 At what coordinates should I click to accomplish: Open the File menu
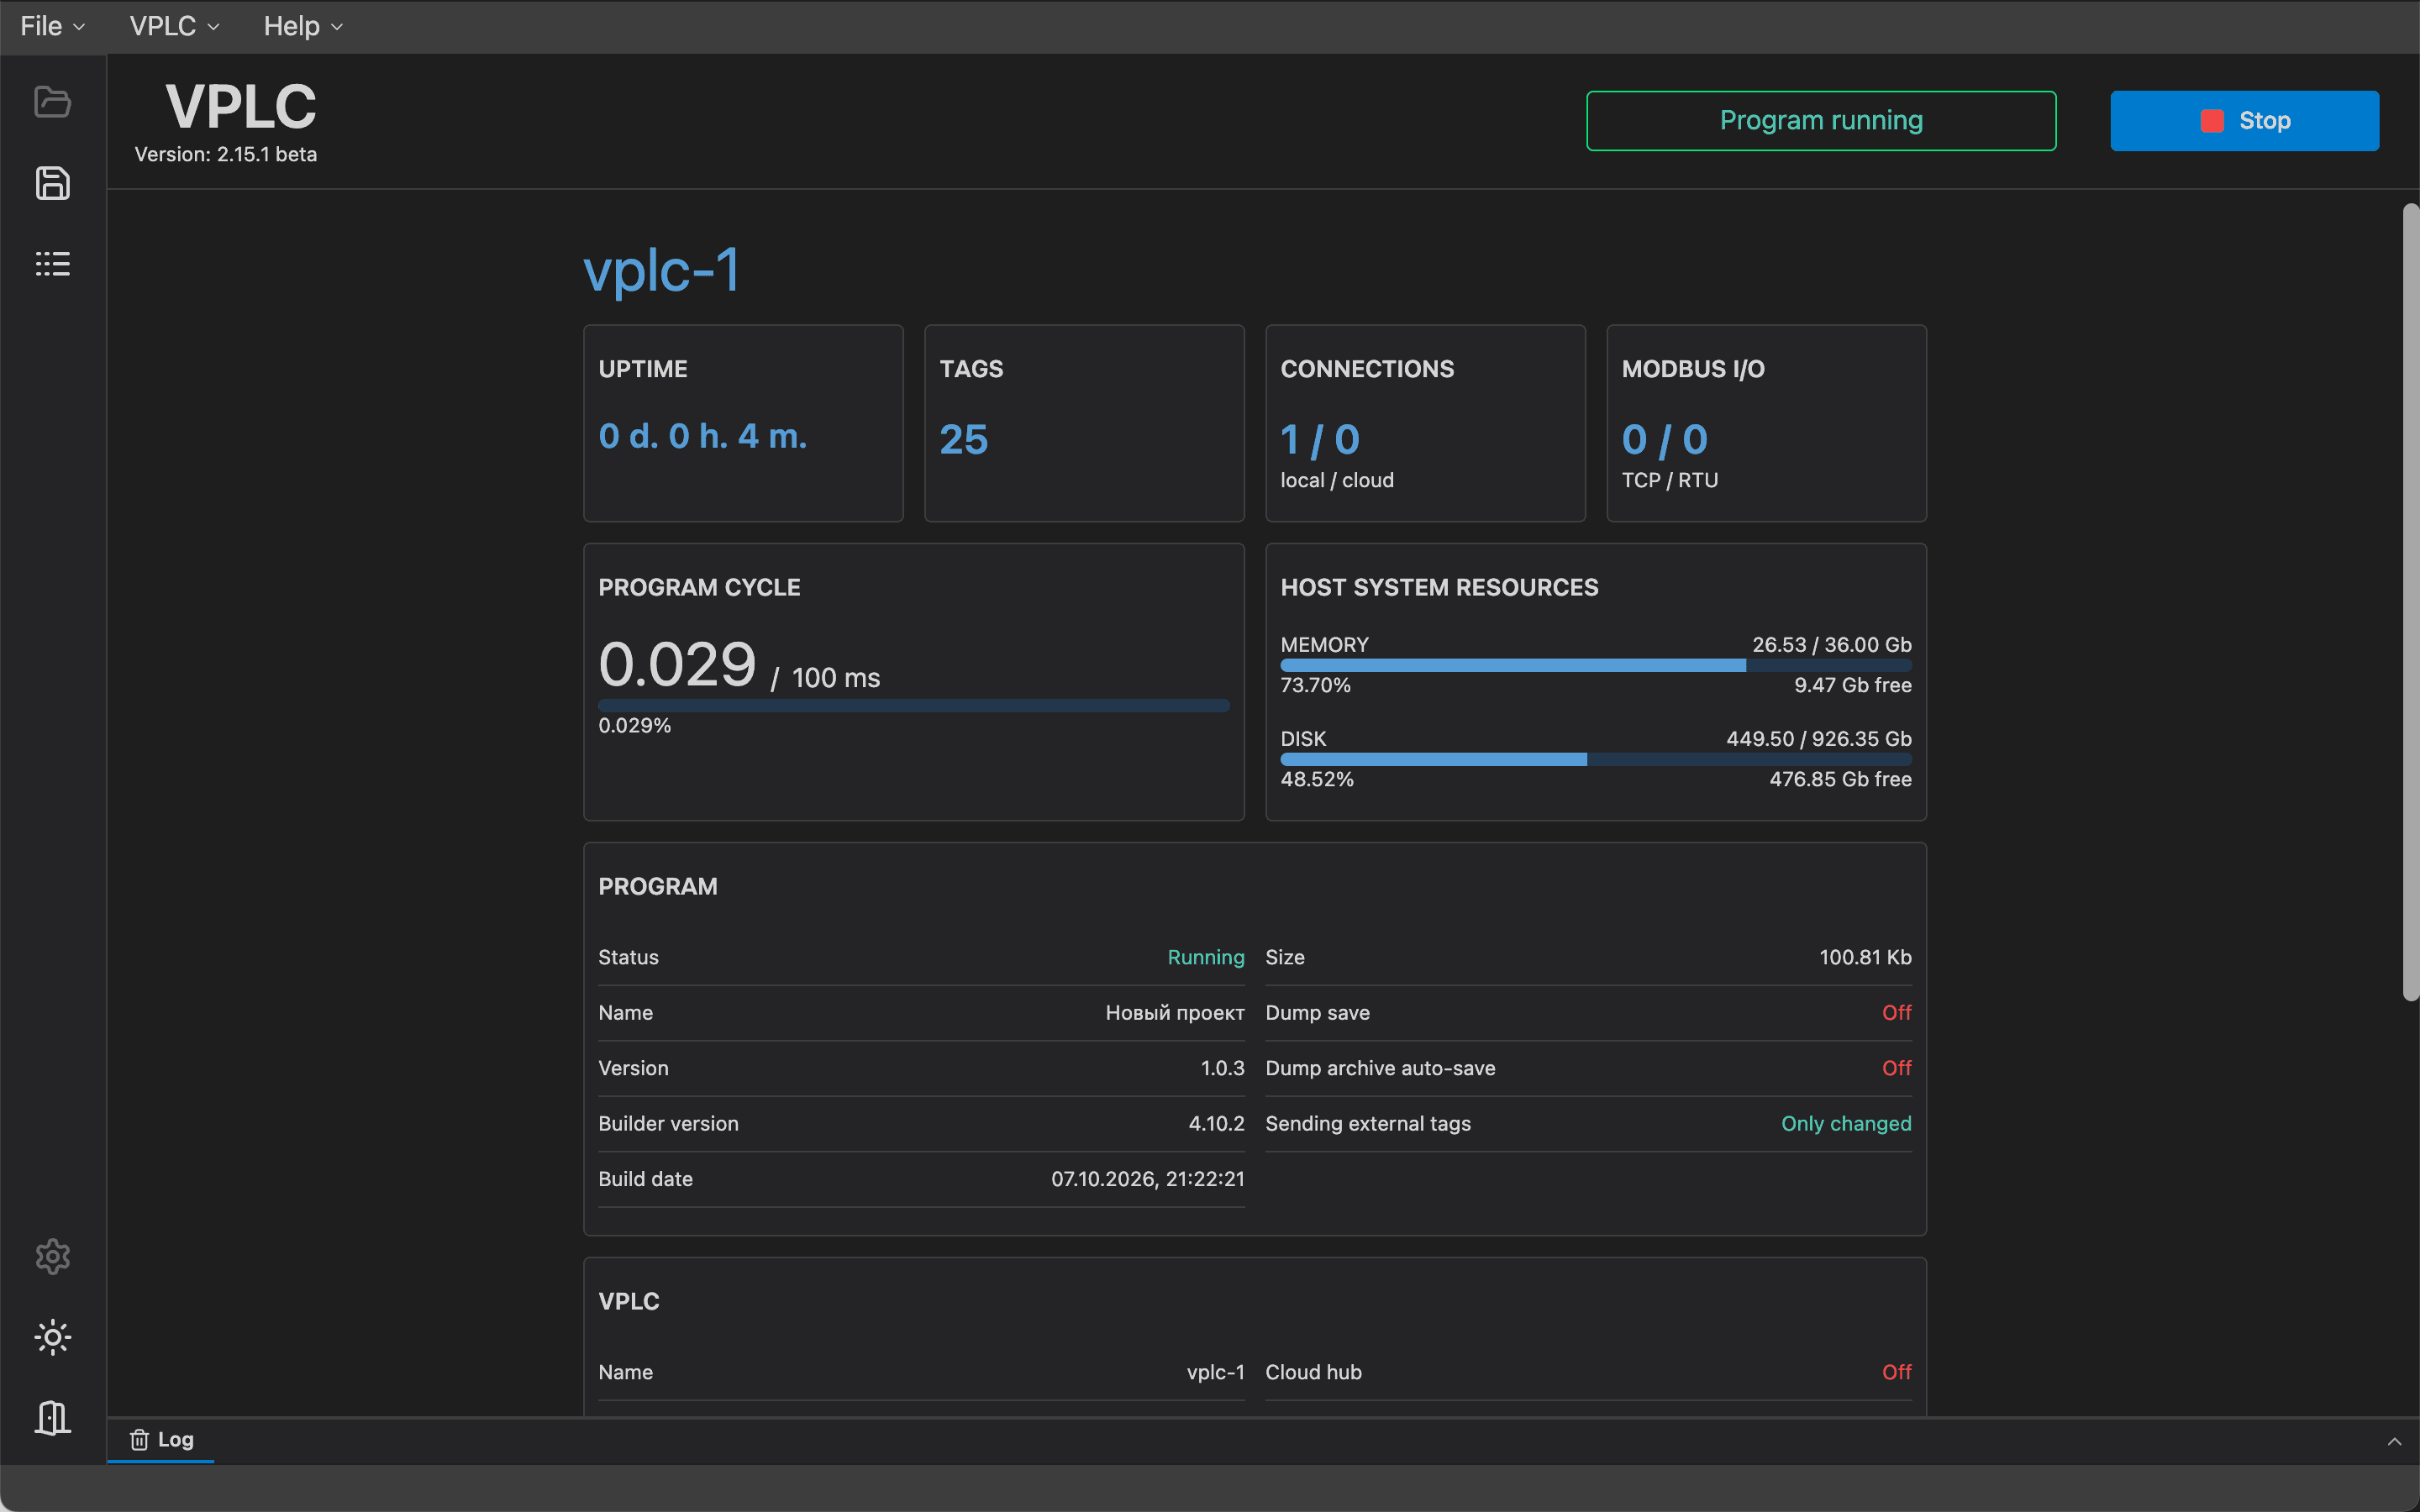click(x=52, y=26)
